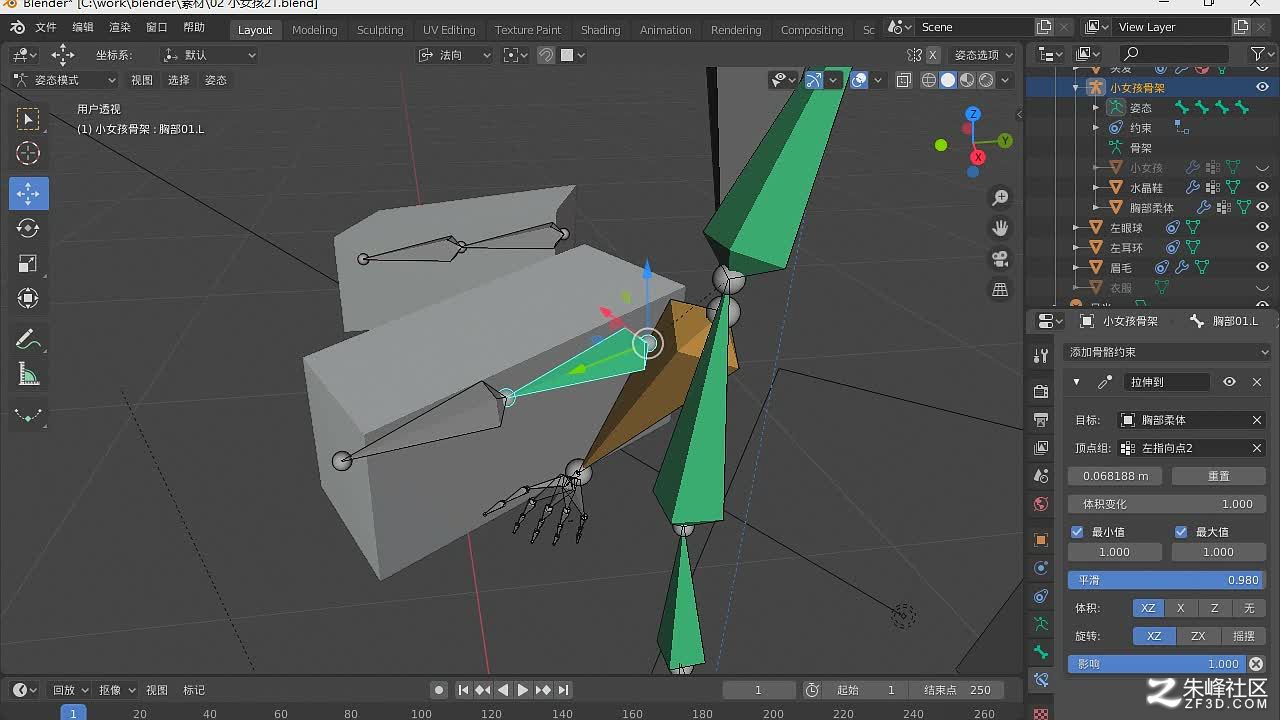Hide 小女孩骨架 in the outliner

point(1262,88)
